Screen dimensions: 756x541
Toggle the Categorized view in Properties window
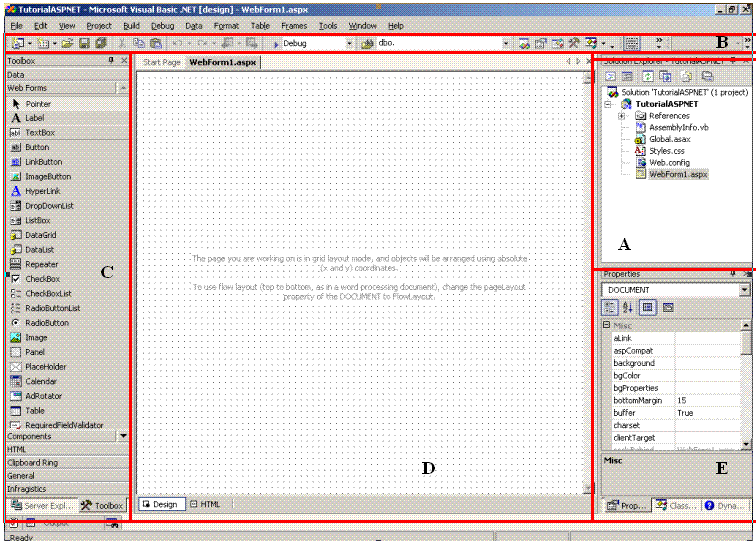point(610,308)
